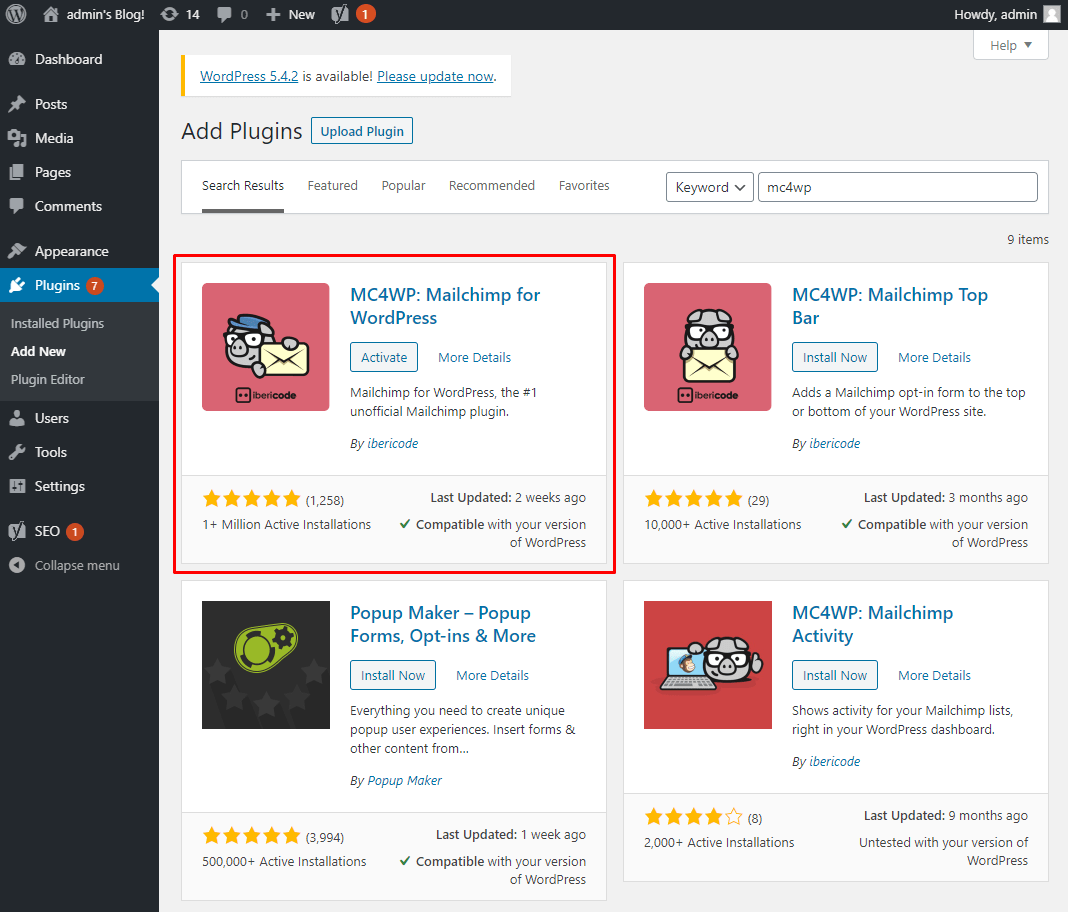This screenshot has width=1068, height=912.
Task: Install MC4WP: Mailchimp Top Bar
Action: tap(834, 358)
